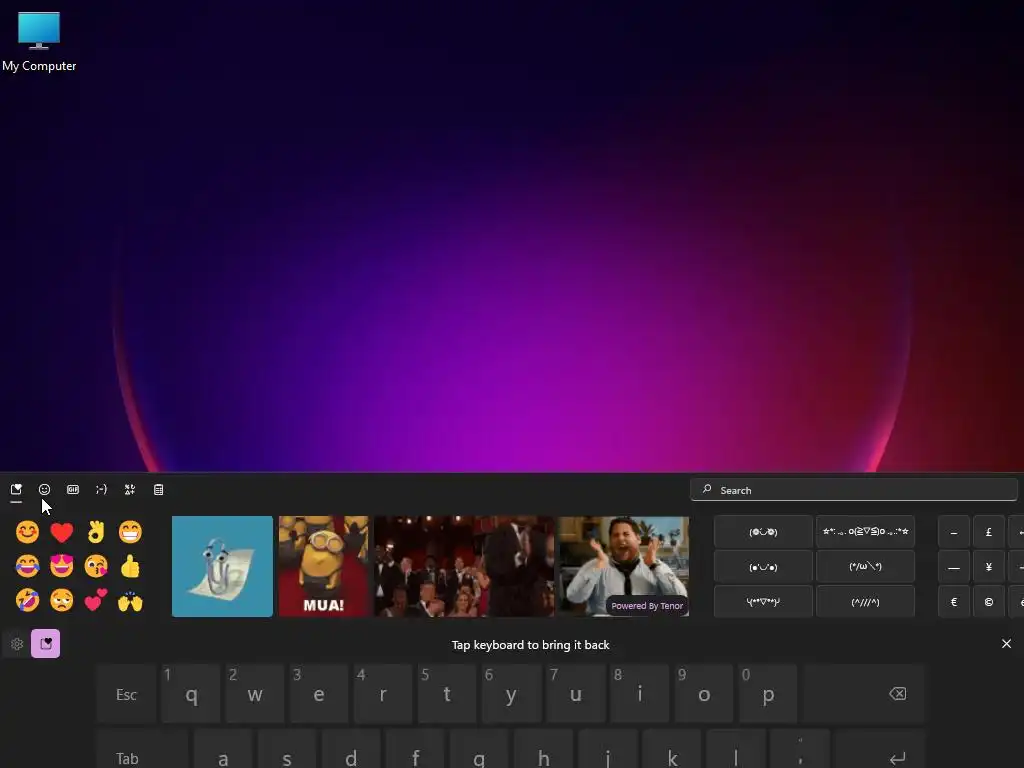Open touch keyboard settings gear
The height and width of the screenshot is (768, 1024).
coord(17,644)
